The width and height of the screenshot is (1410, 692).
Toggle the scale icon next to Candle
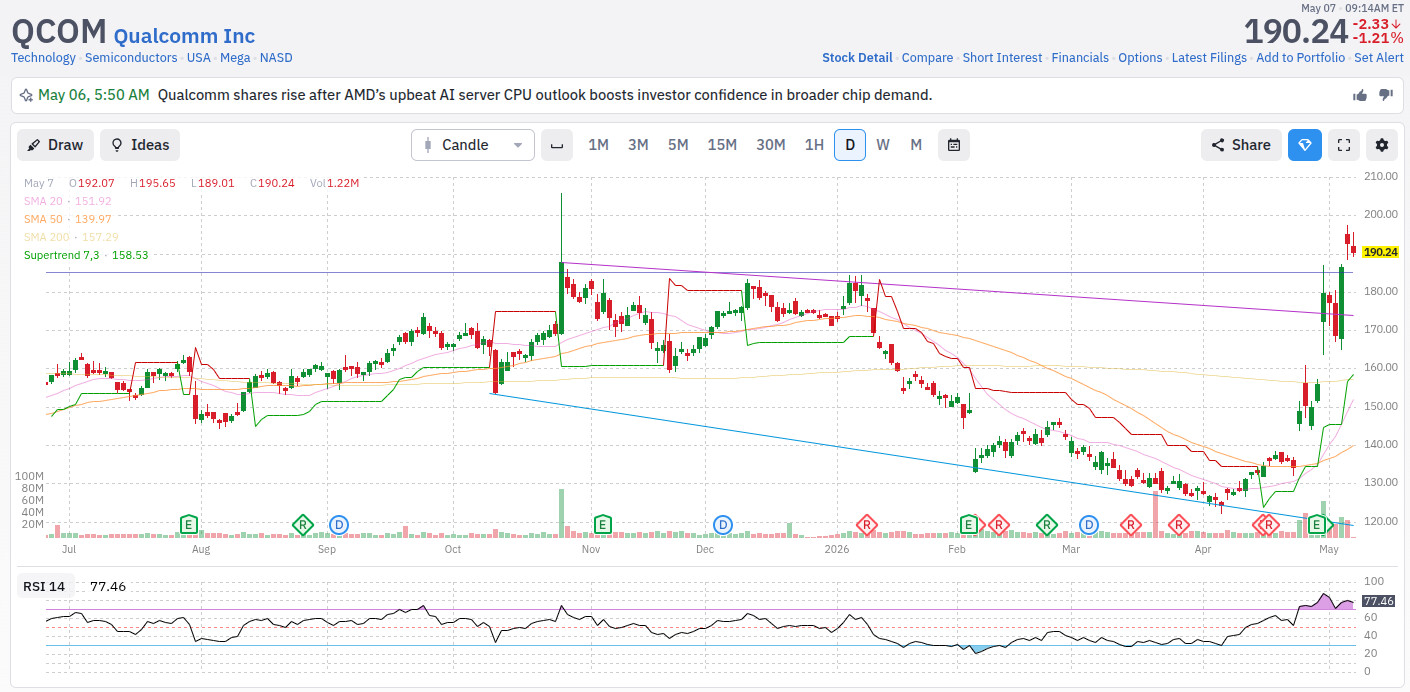click(557, 145)
